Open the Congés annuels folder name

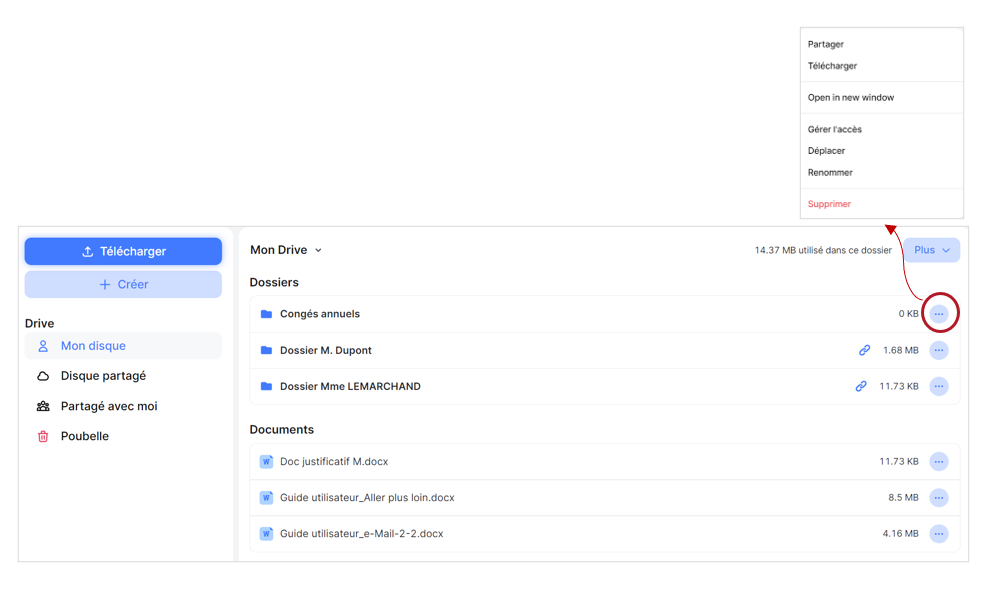[x=320, y=314]
